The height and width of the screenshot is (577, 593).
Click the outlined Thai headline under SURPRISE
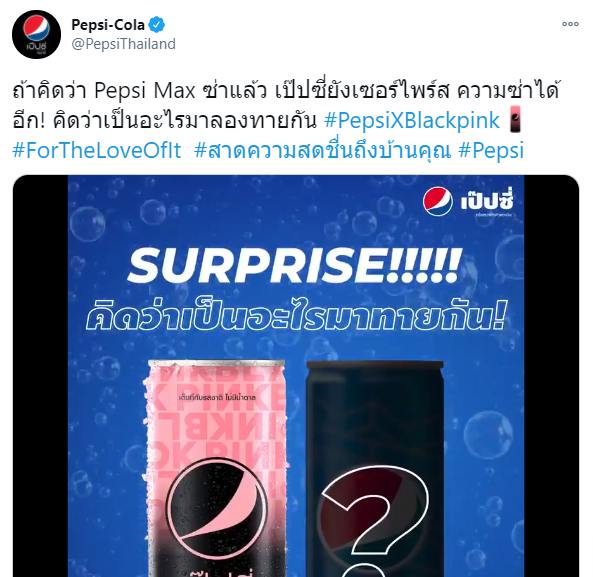296,315
